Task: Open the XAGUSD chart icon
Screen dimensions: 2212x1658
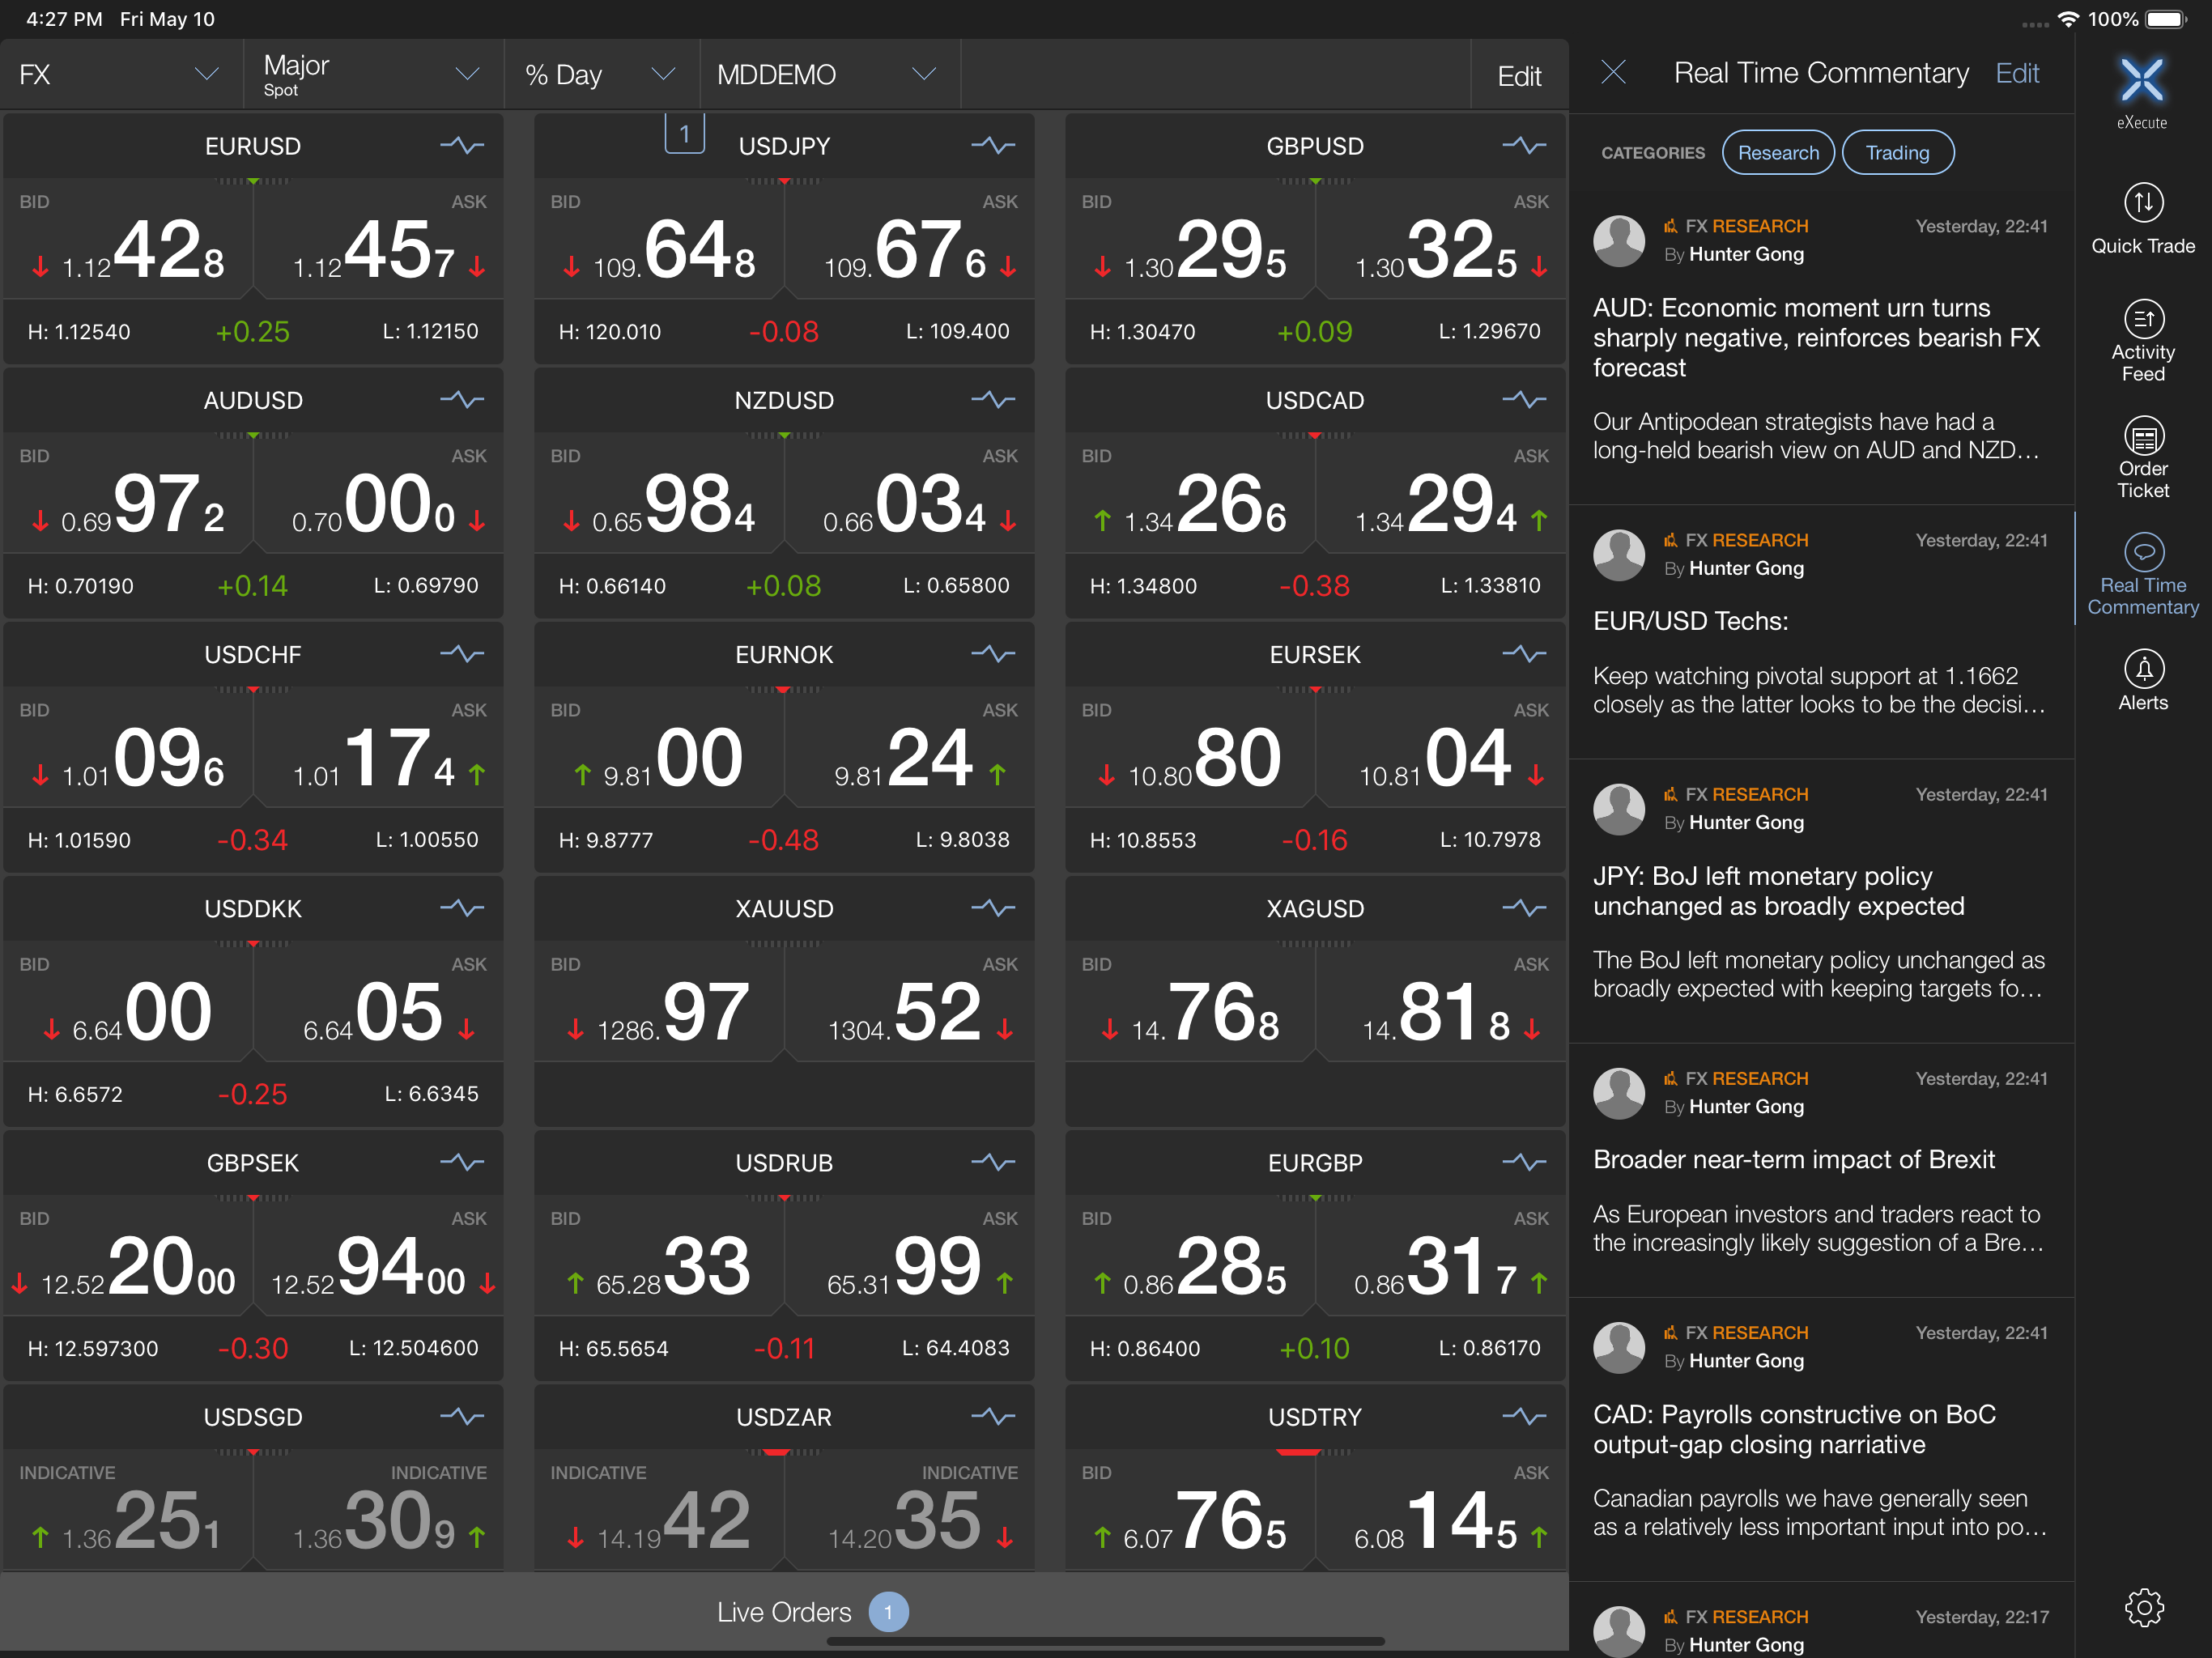Action: [x=1523, y=908]
